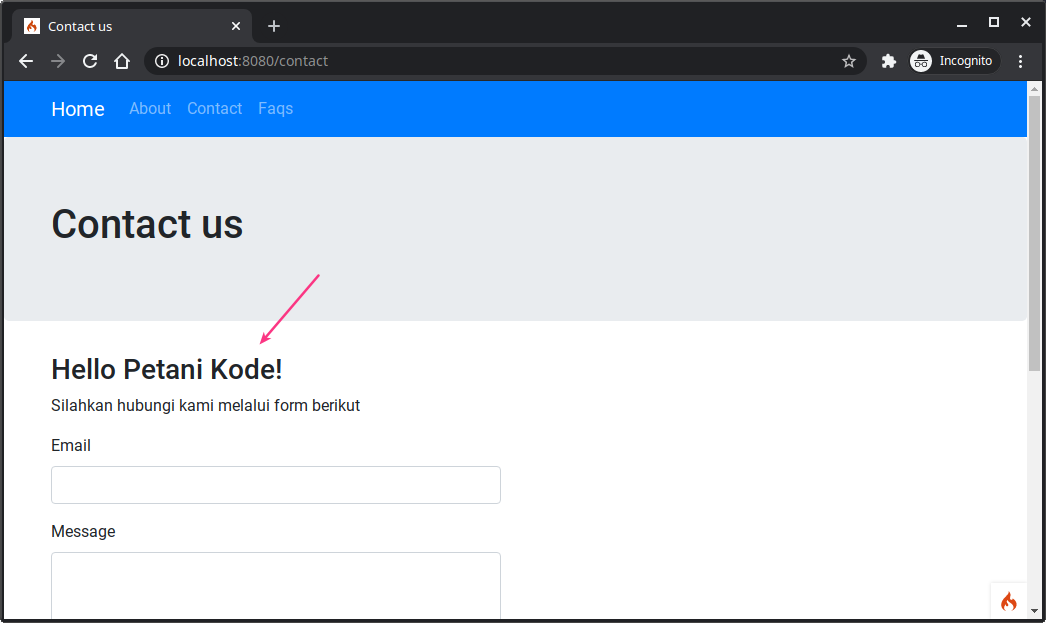Open the CodeIgniter flame icon at bottom right
The height and width of the screenshot is (623, 1046).
[1008, 601]
